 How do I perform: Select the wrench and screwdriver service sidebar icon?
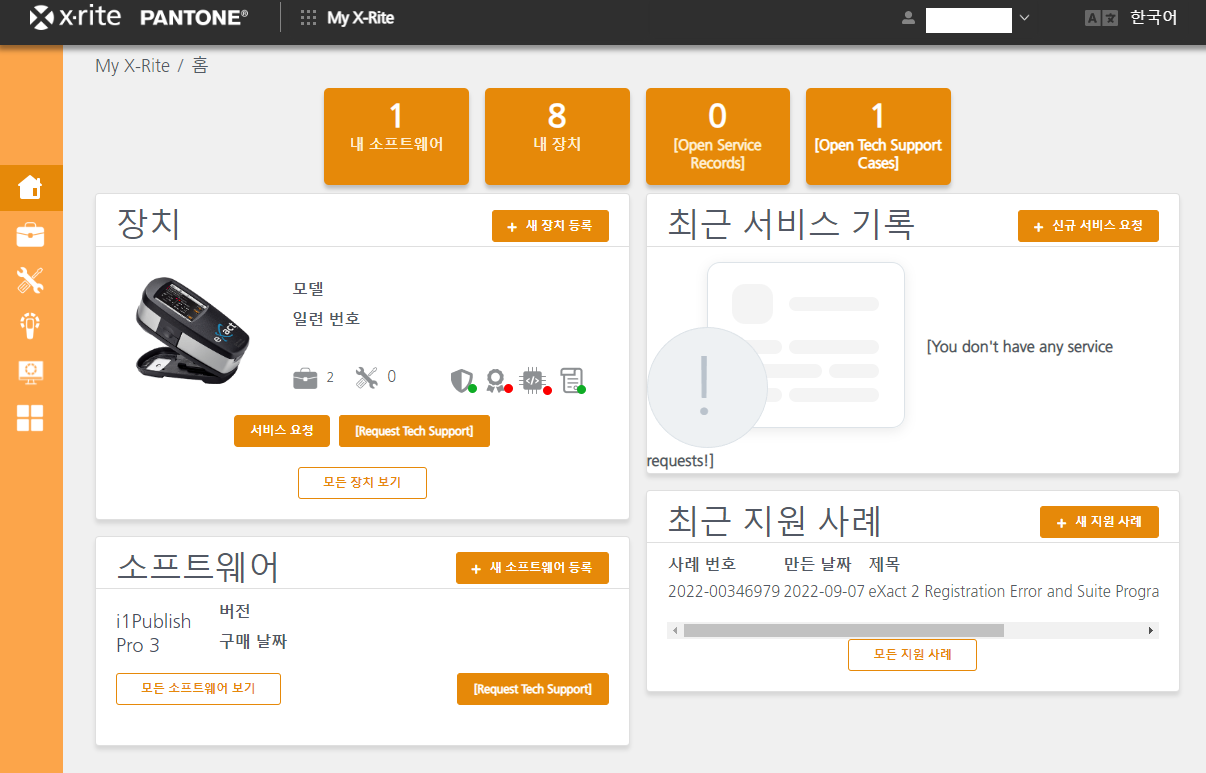tap(31, 280)
